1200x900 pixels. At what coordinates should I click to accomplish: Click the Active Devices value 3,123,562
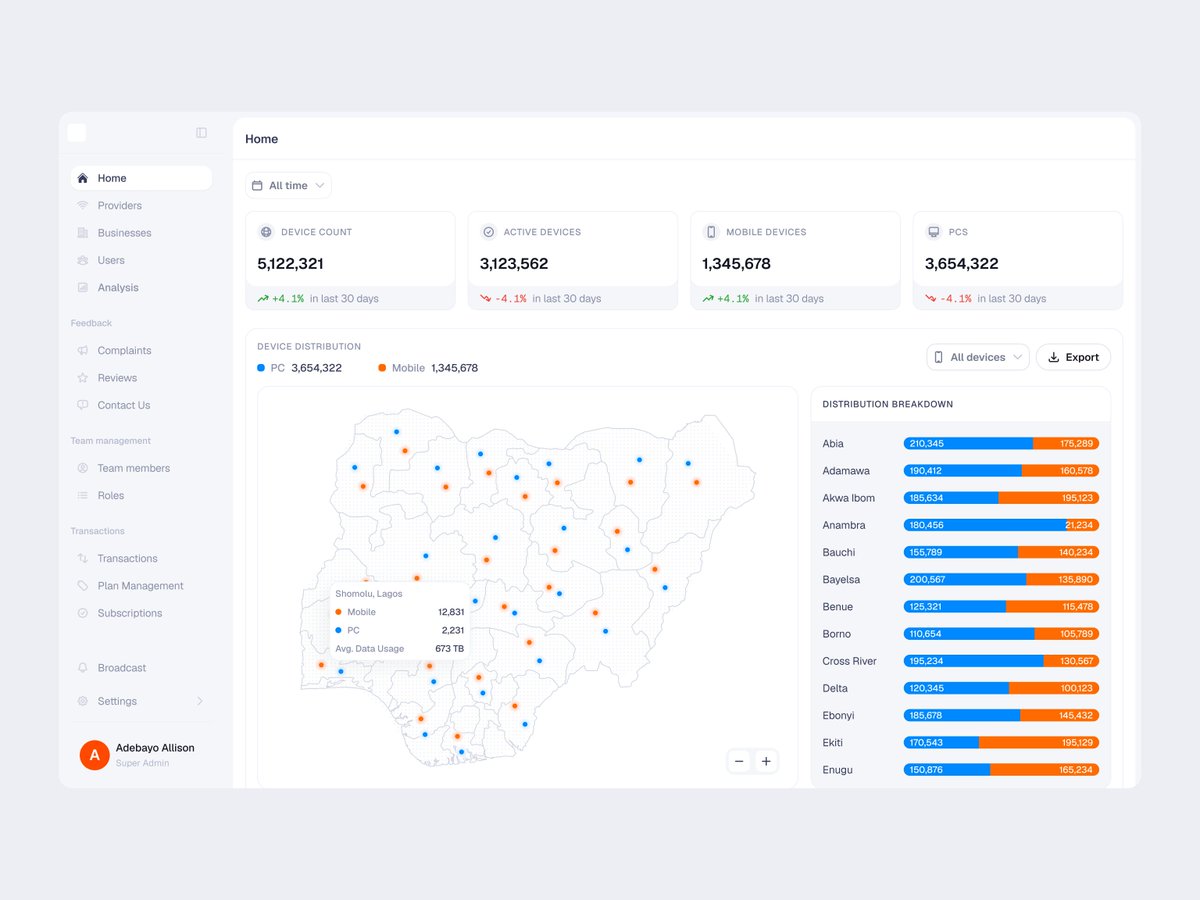click(x=514, y=264)
